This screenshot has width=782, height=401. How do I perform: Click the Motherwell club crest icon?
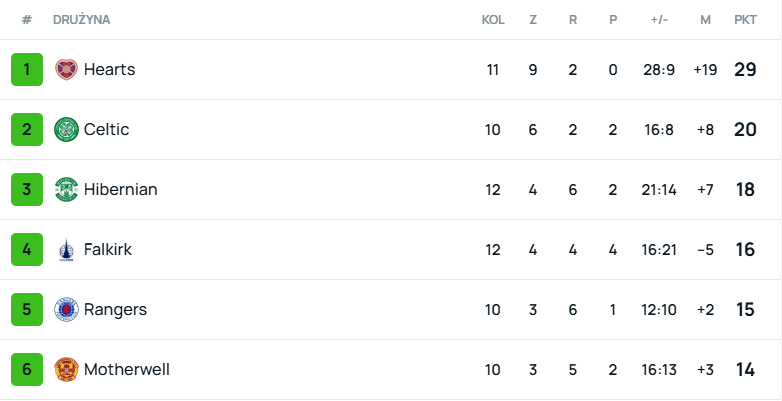[66, 370]
